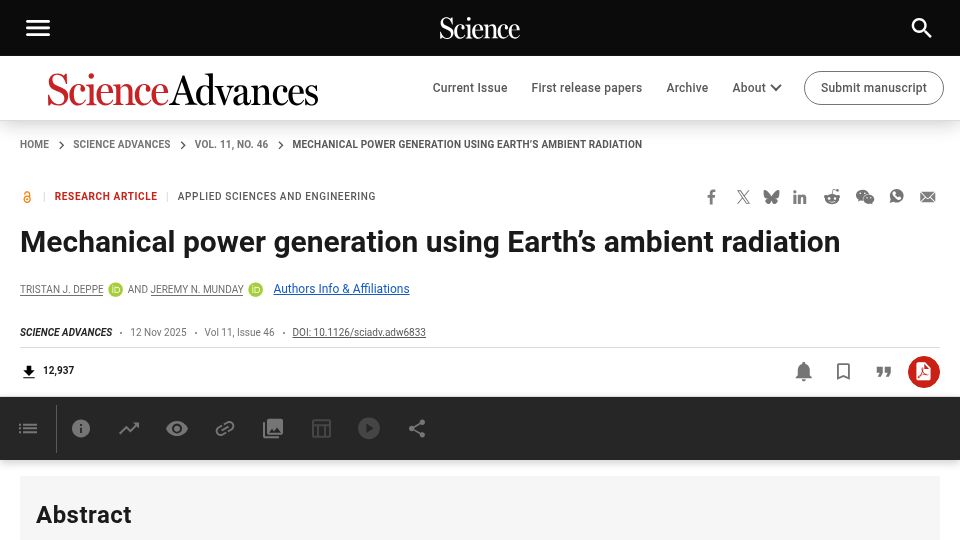Viewport: 960px width, 540px height.
Task: Open site search magnifier
Action: pyautogui.click(x=921, y=28)
